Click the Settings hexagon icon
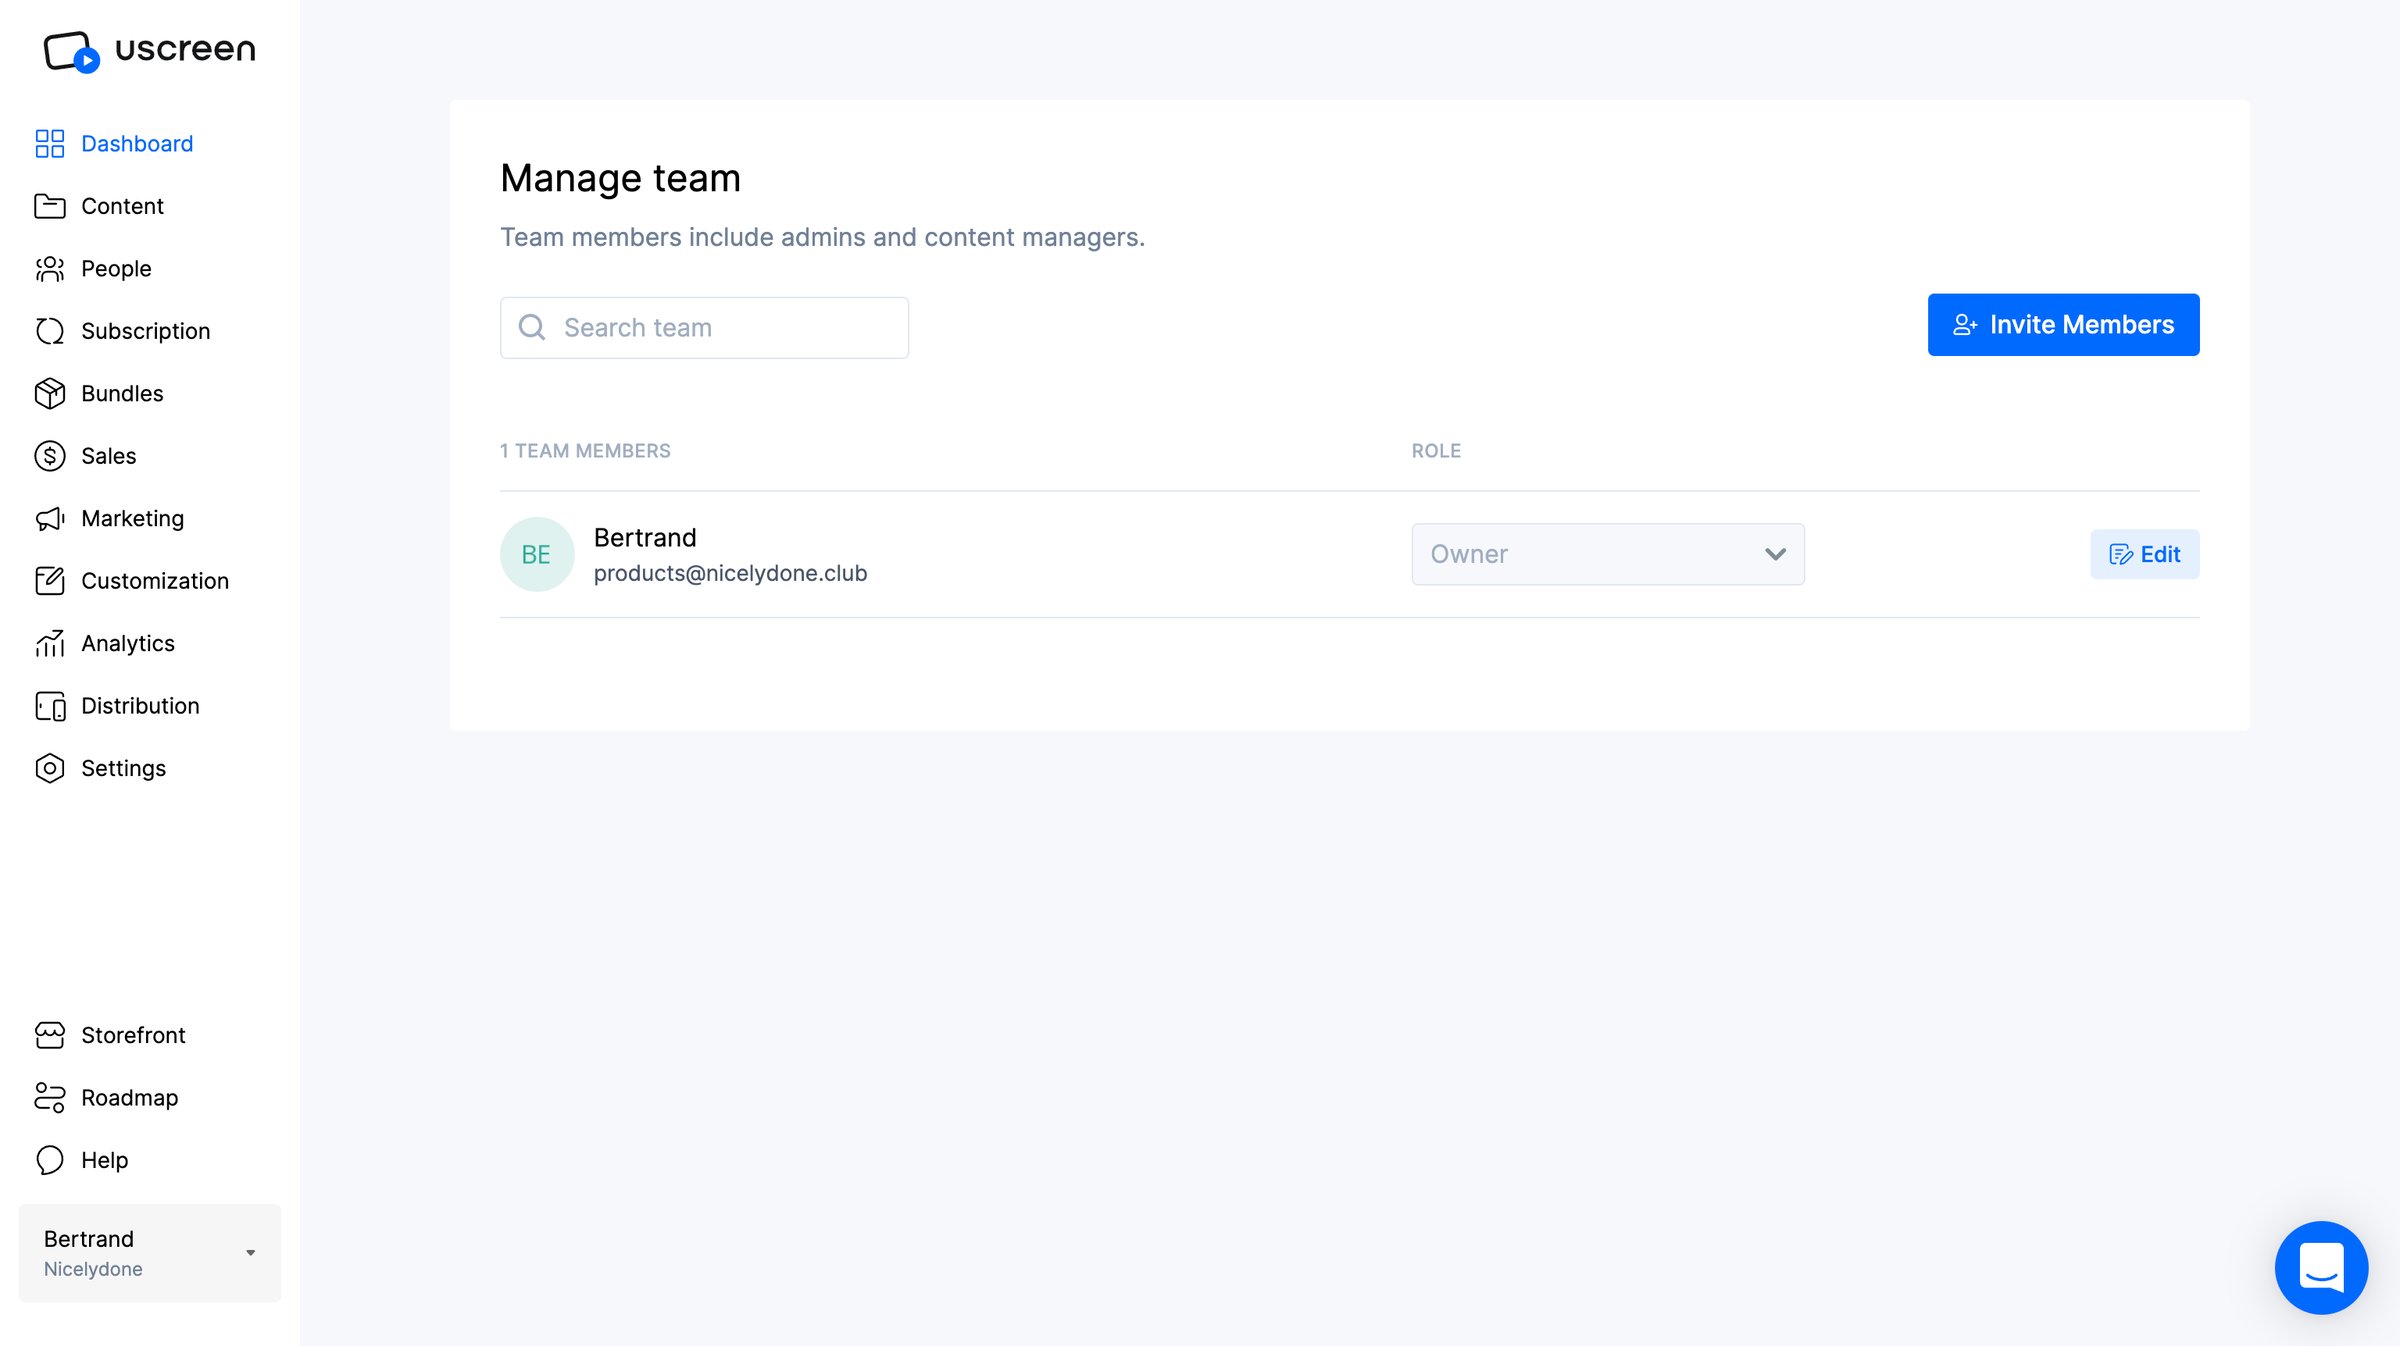 click(50, 769)
